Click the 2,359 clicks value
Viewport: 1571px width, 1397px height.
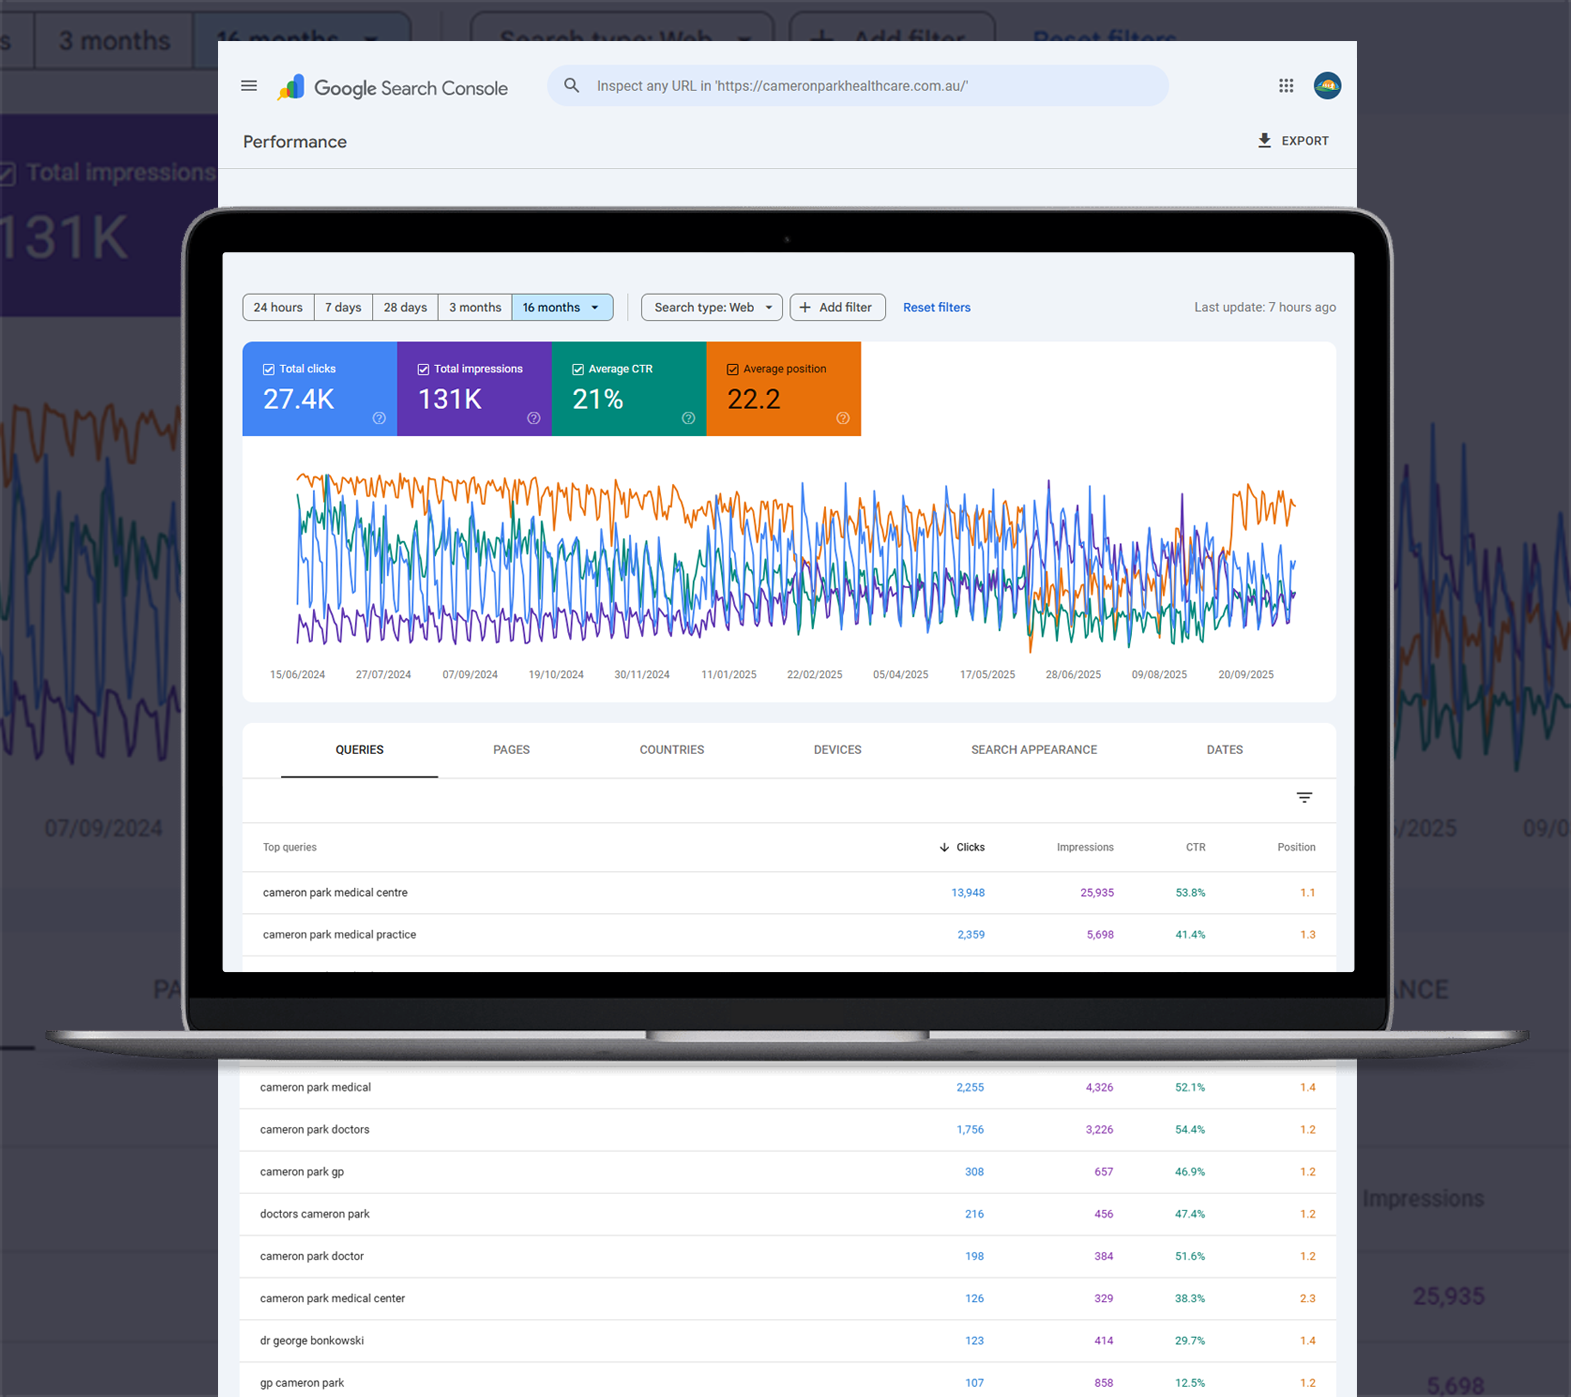pos(970,935)
